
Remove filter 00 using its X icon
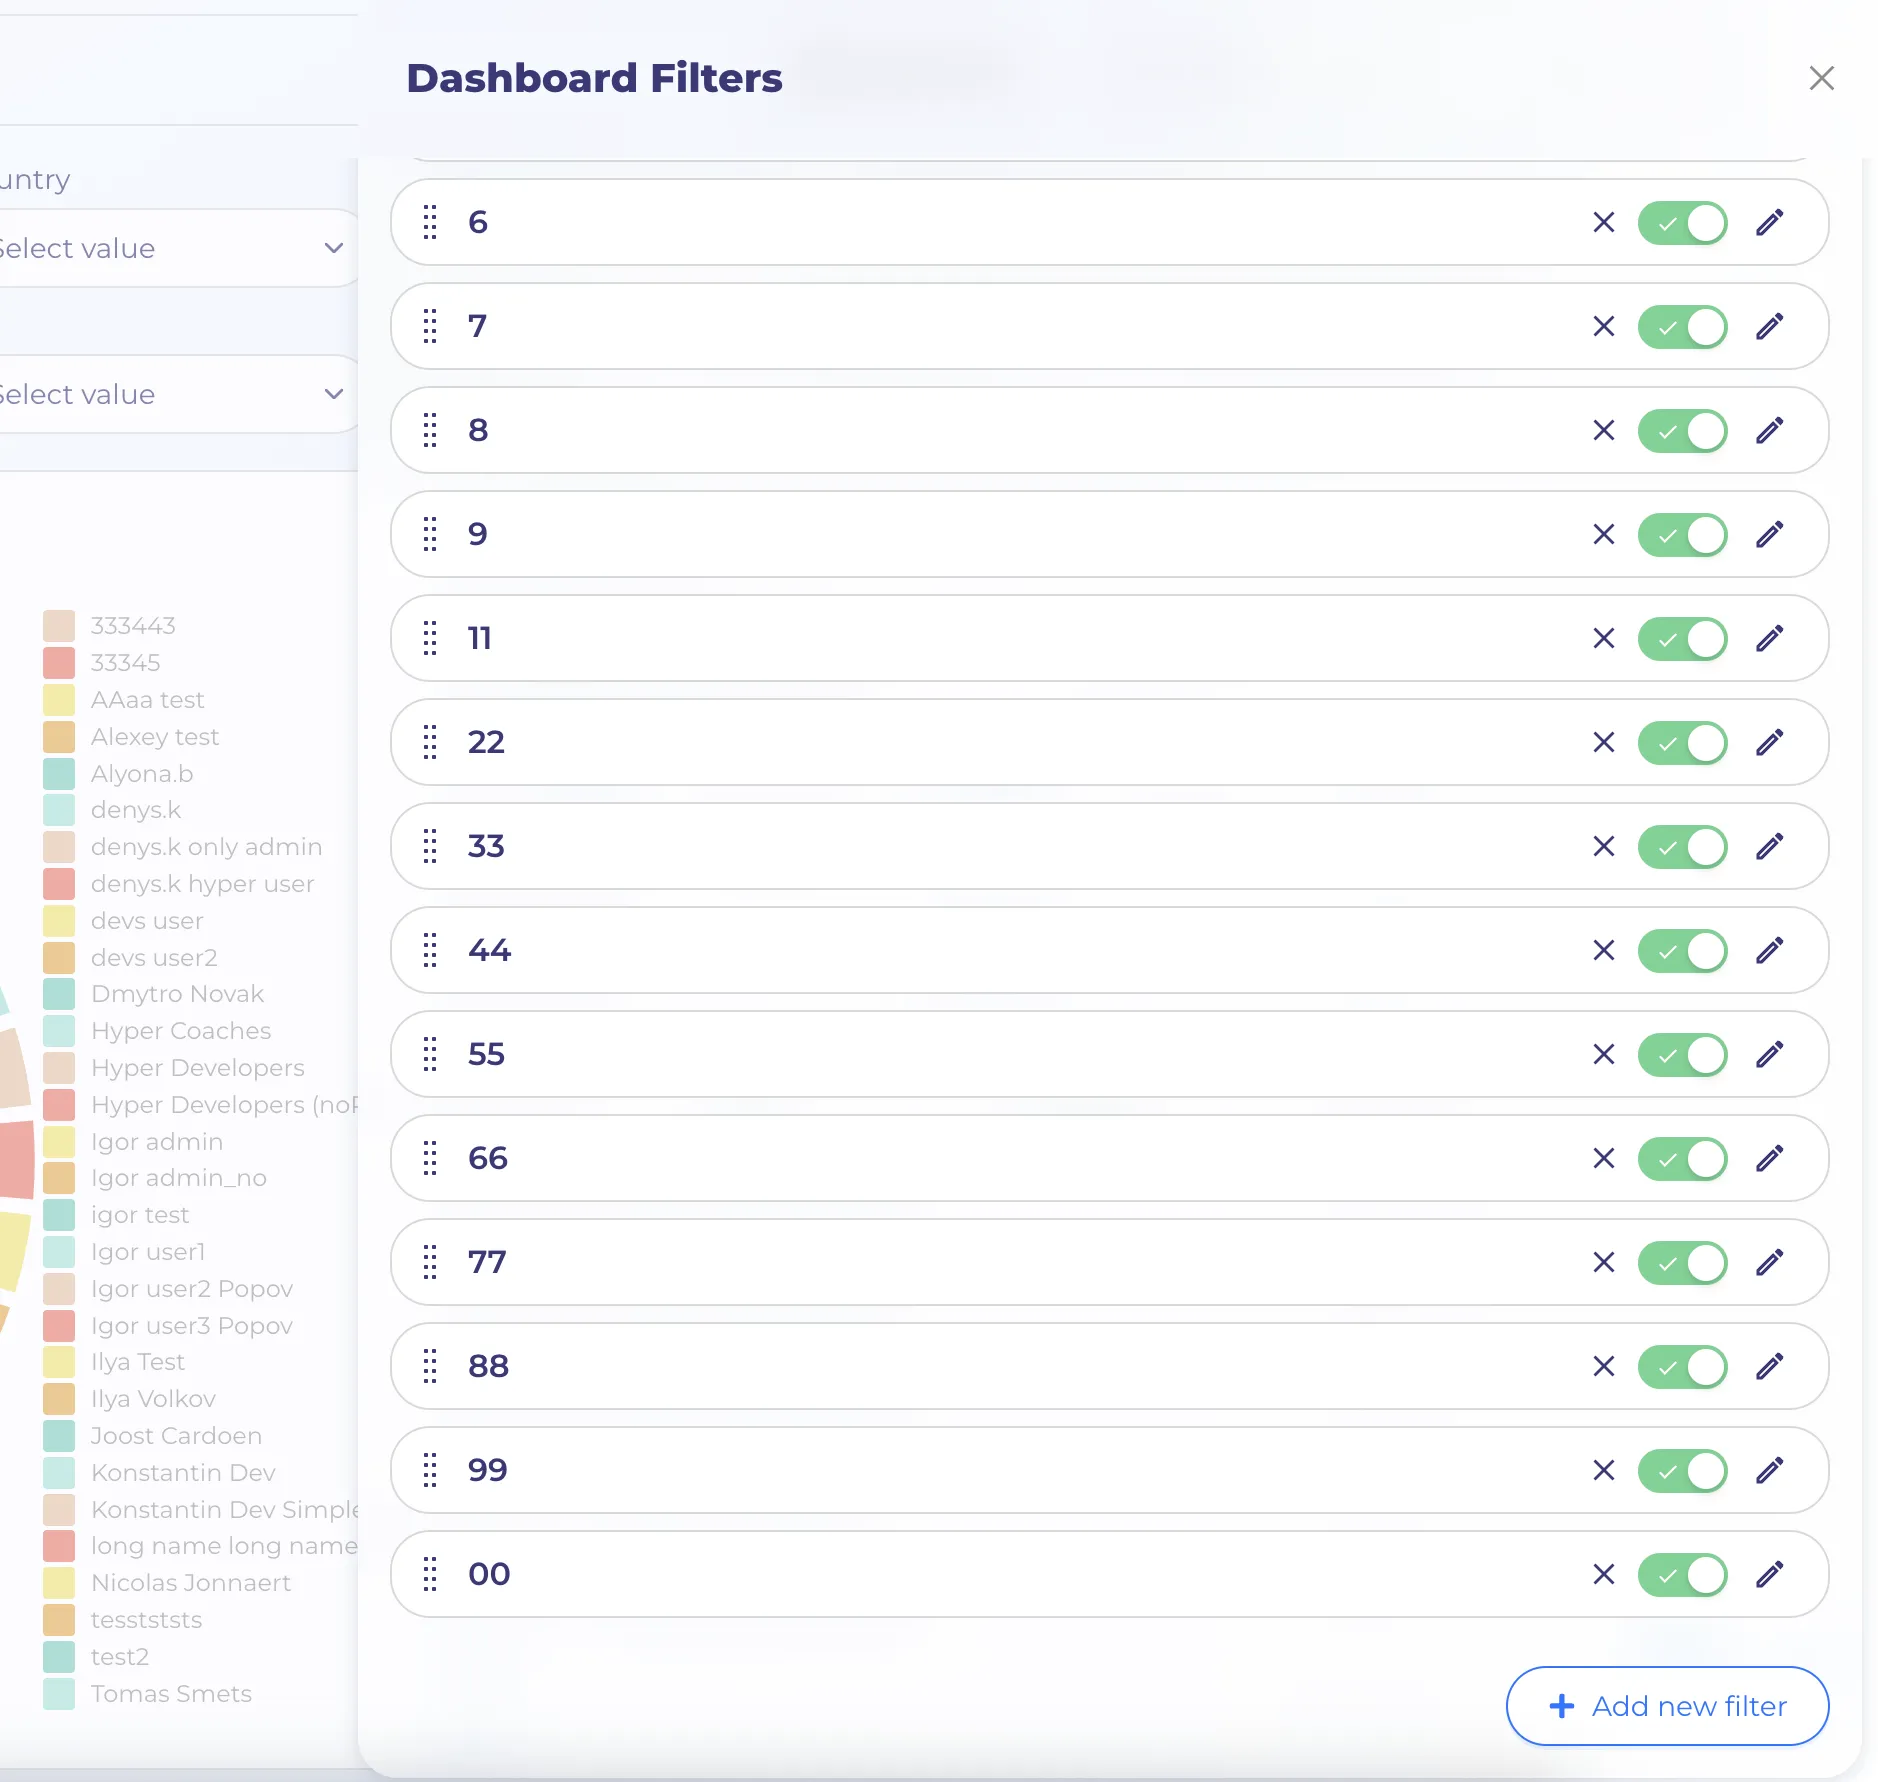1604,1574
